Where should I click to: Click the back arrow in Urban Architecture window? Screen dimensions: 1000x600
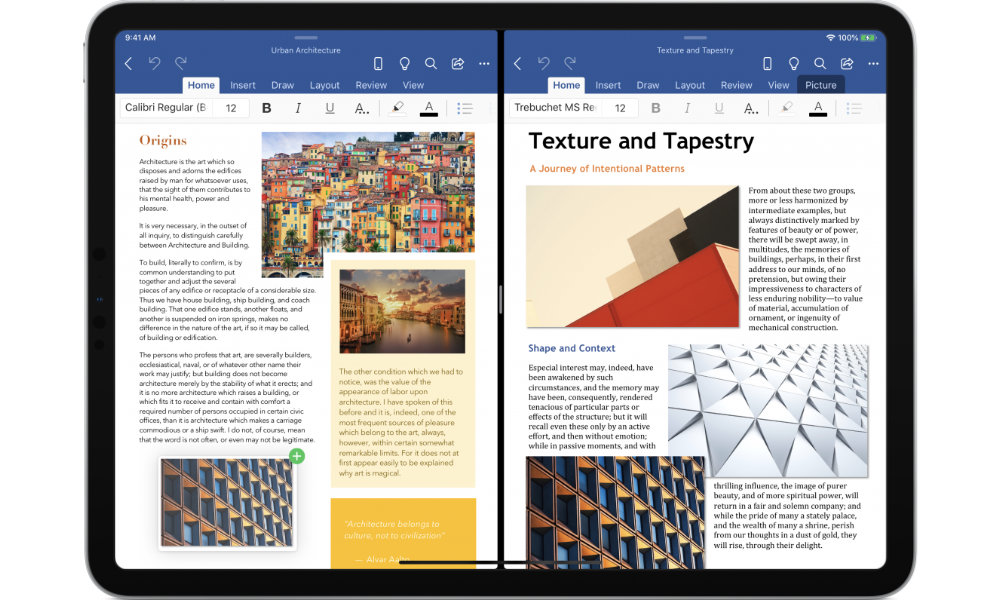pos(128,64)
